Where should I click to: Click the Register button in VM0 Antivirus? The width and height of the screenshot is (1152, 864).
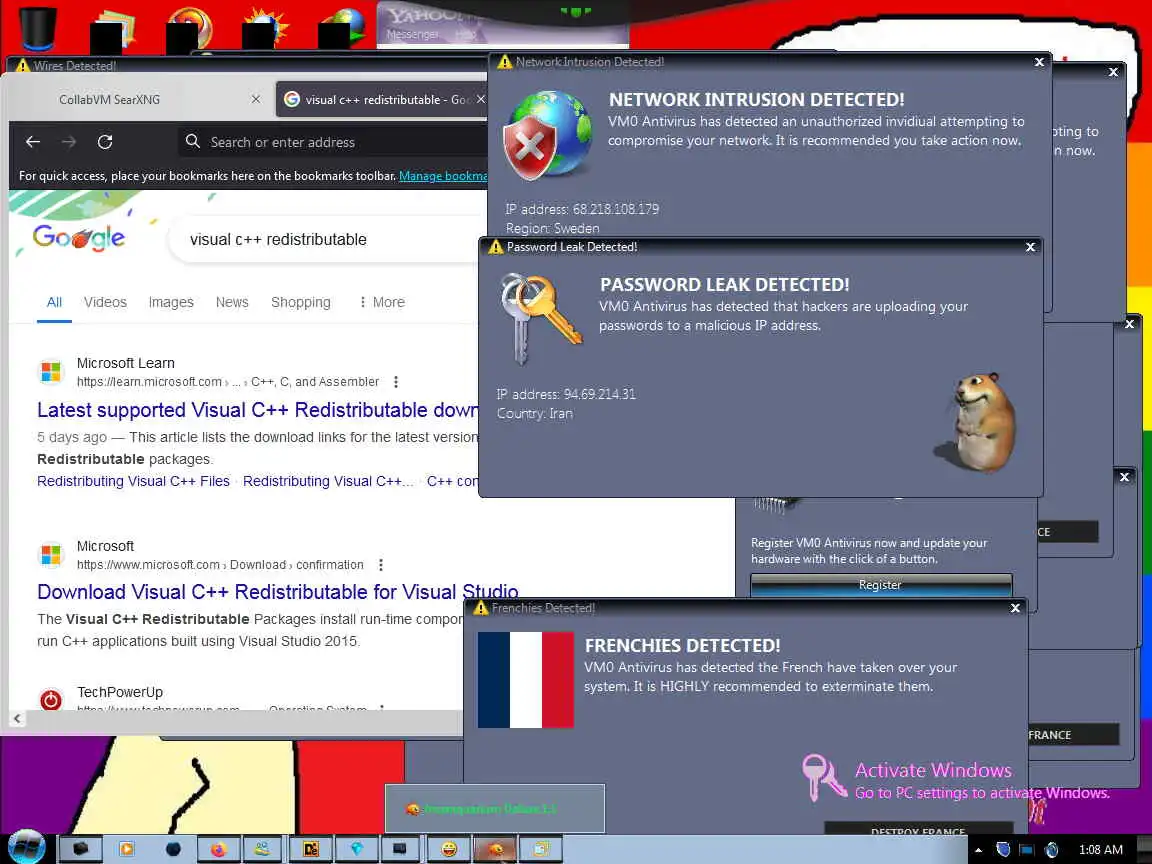[881, 585]
